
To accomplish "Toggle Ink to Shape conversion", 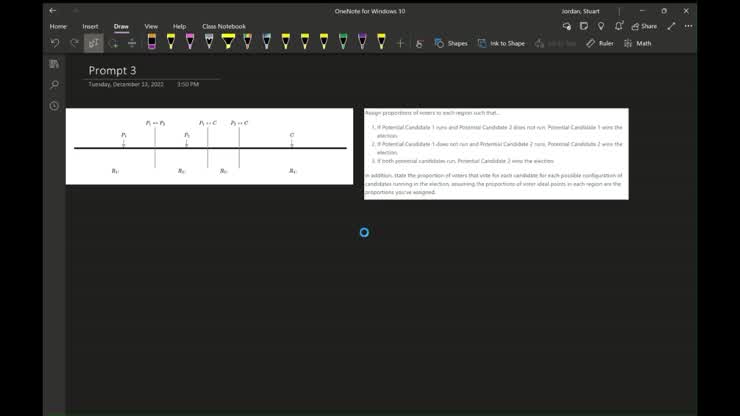I will point(501,43).
